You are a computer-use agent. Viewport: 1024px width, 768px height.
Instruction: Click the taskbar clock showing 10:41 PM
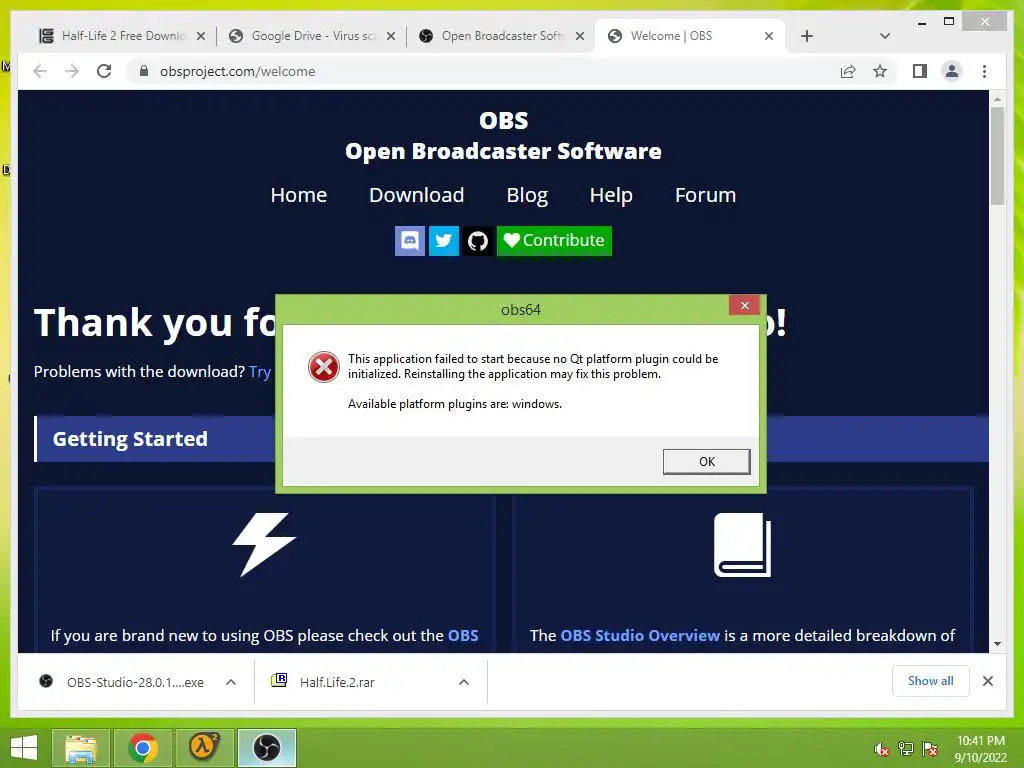tap(980, 749)
